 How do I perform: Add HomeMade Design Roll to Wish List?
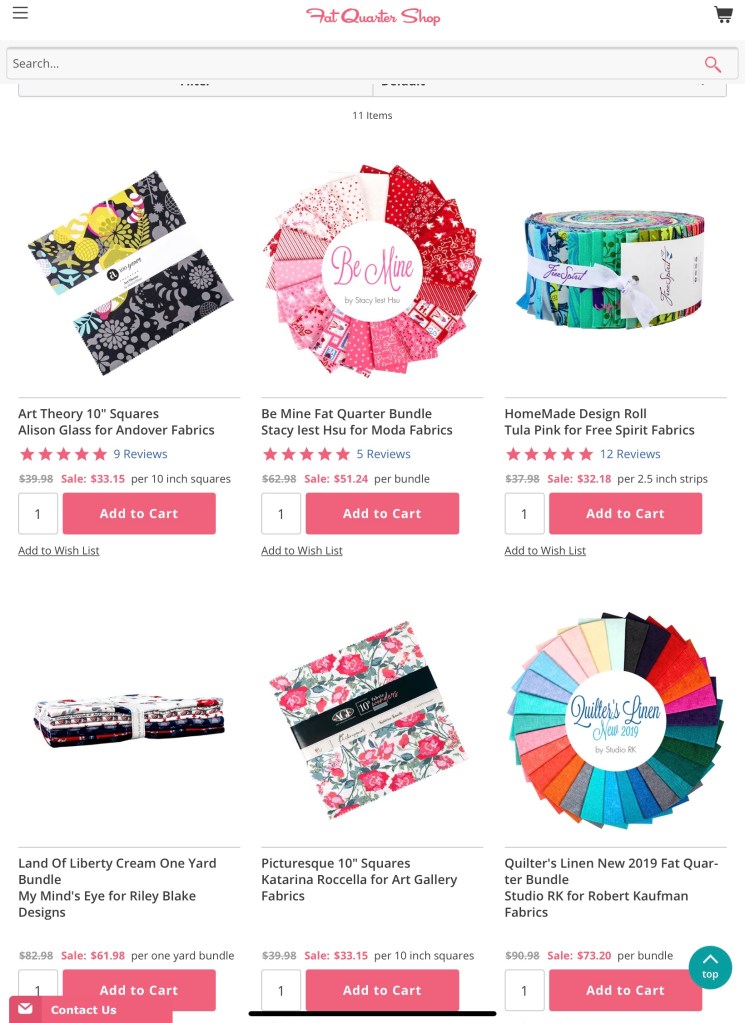(545, 551)
